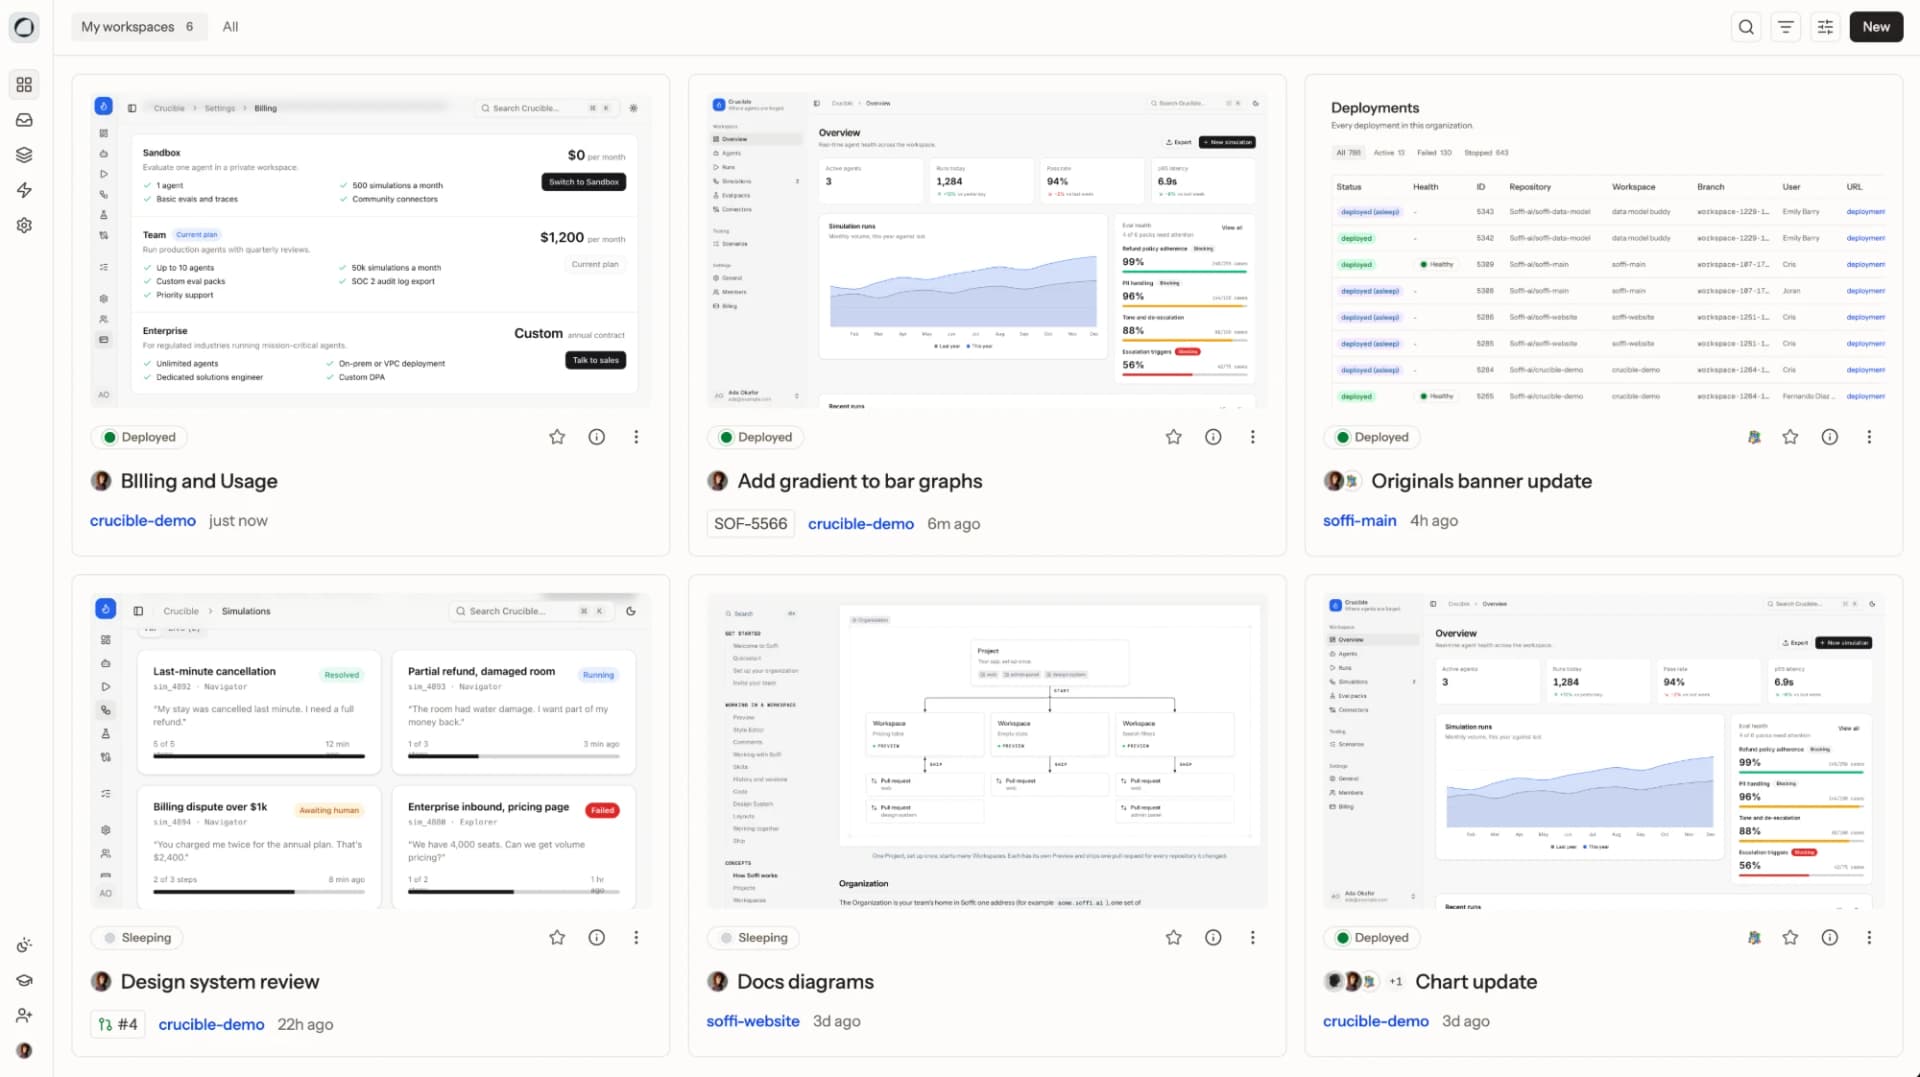1920x1077 pixels.
Task: Open more options for Billing and Usage
Action: pyautogui.click(x=636, y=437)
